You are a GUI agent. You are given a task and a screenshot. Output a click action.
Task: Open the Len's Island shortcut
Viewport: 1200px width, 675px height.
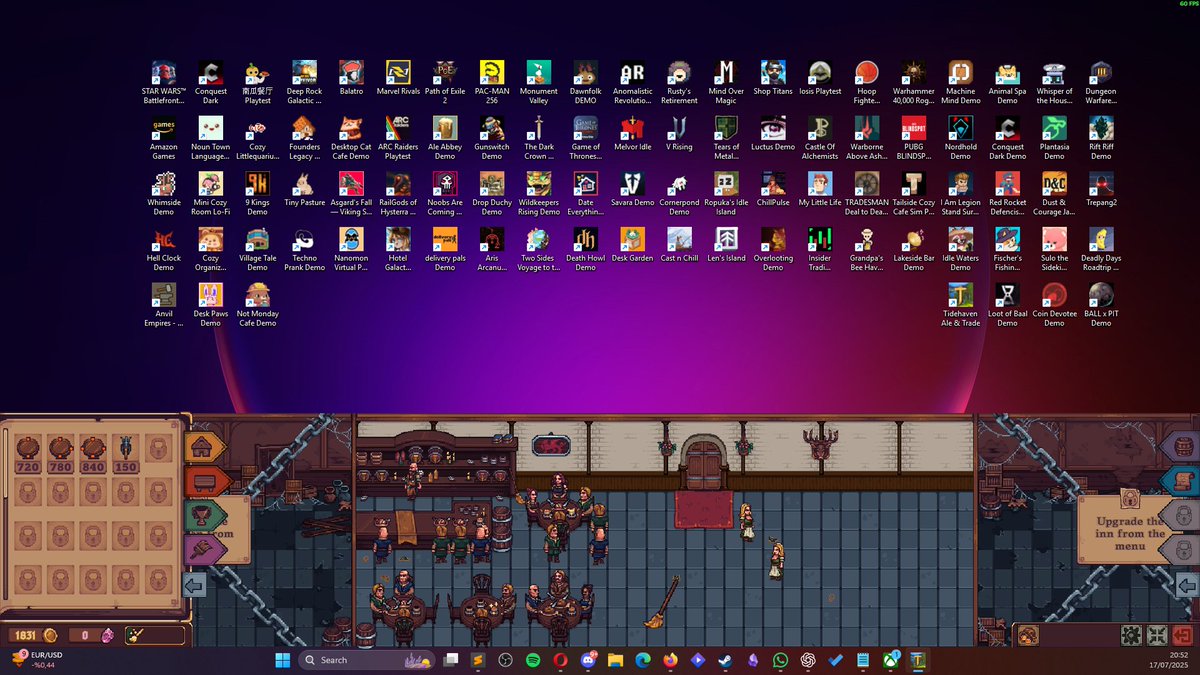pyautogui.click(x=726, y=246)
